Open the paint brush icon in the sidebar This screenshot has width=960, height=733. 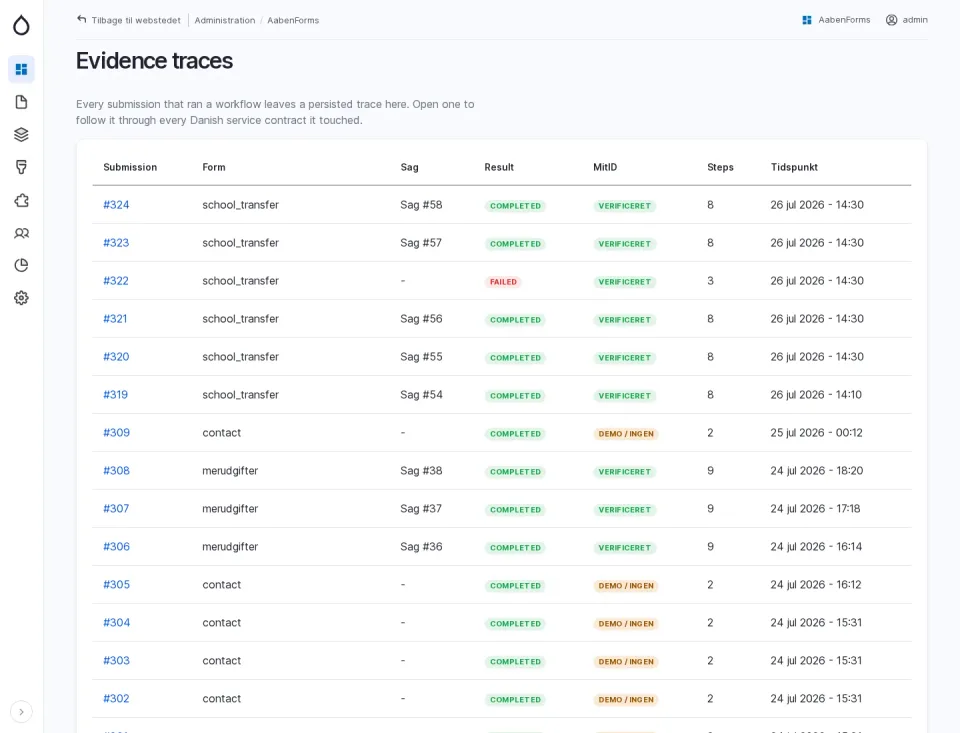point(21,167)
